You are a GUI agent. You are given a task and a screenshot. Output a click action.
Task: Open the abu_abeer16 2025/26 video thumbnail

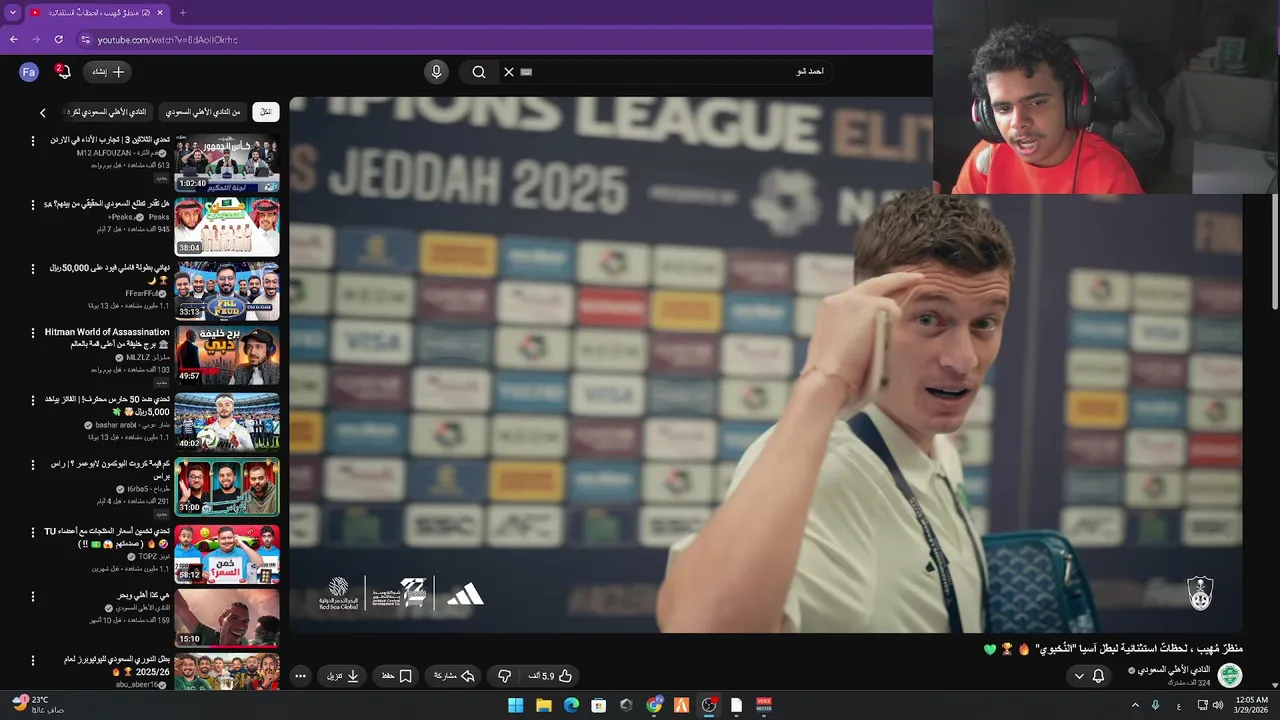pyautogui.click(x=227, y=671)
